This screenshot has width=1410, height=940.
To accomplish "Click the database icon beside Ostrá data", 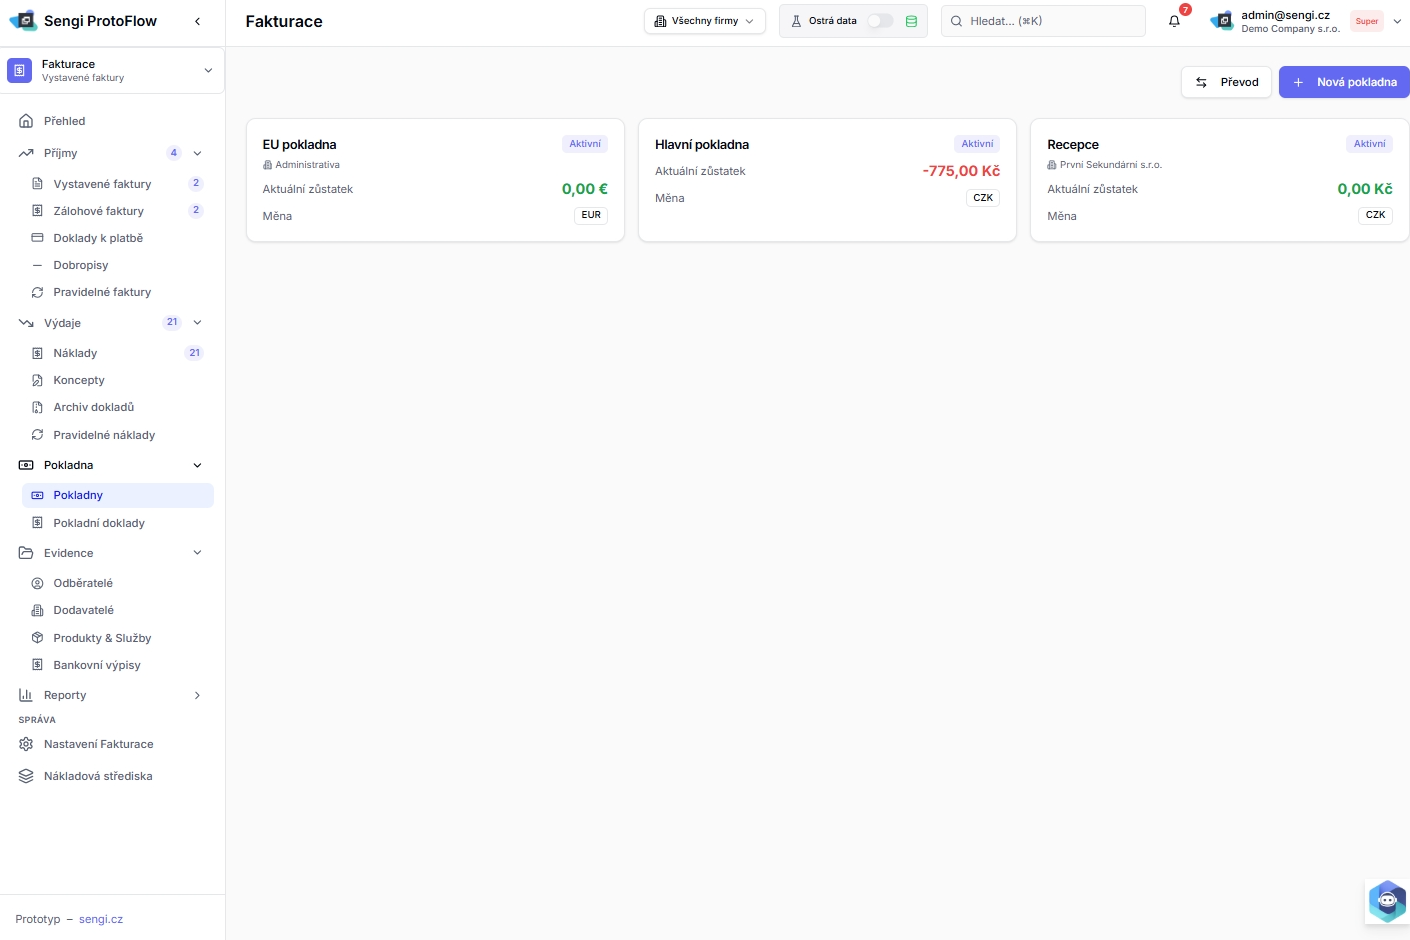I will tap(911, 21).
